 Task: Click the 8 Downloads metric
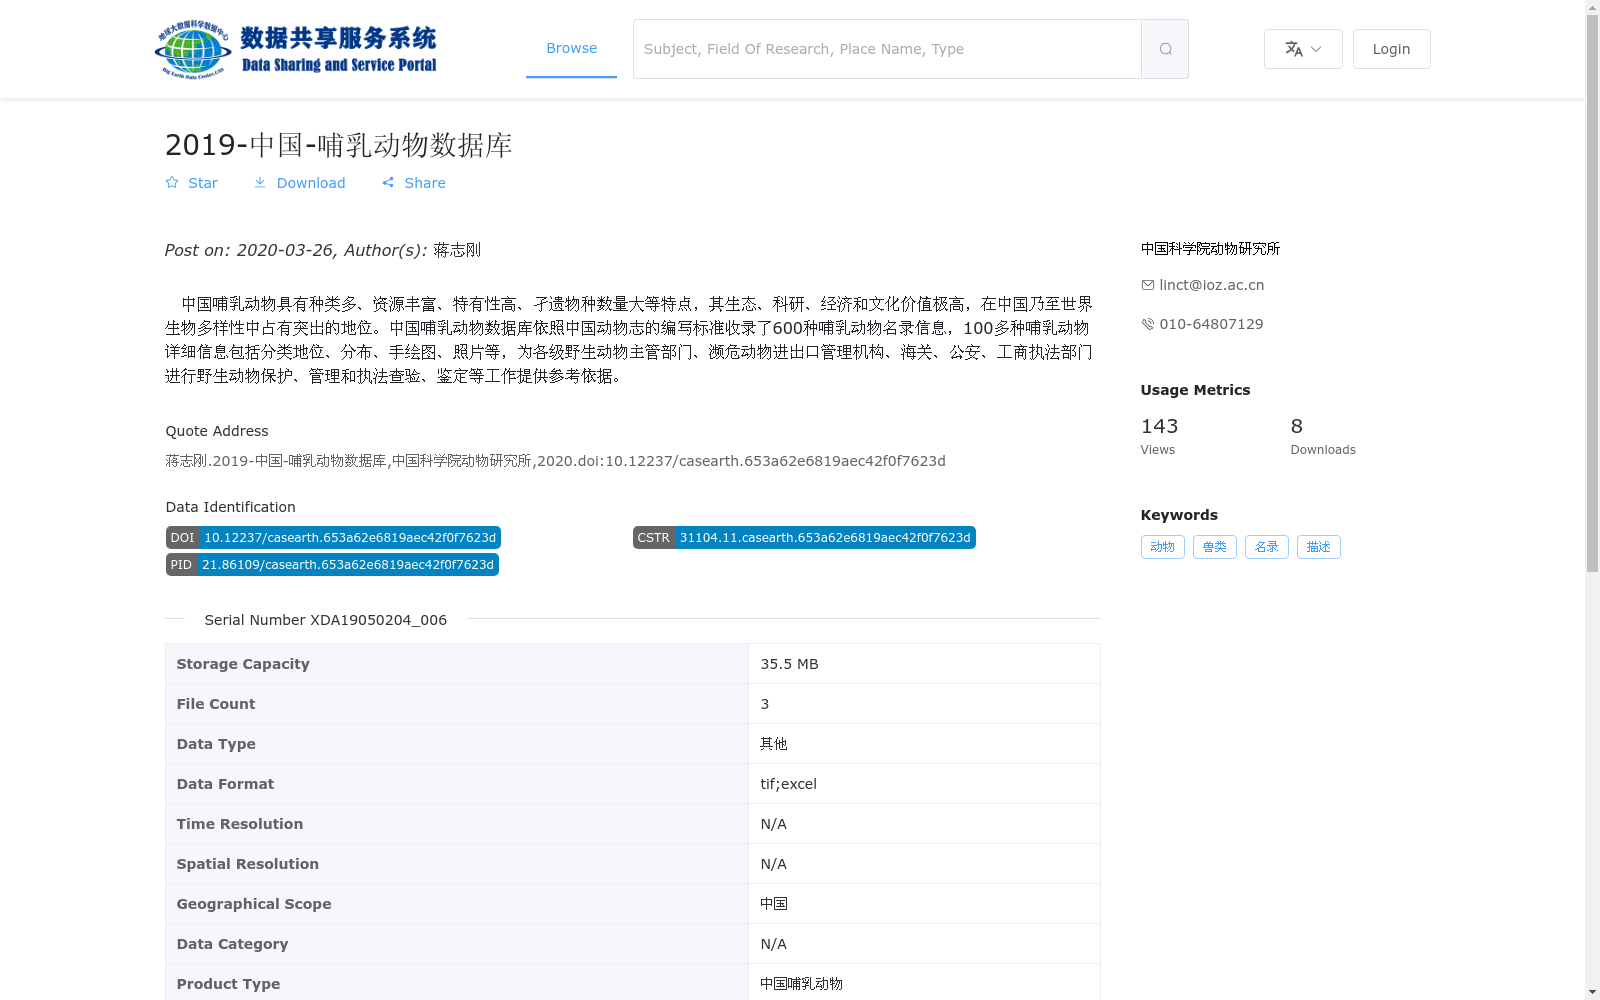click(1323, 436)
